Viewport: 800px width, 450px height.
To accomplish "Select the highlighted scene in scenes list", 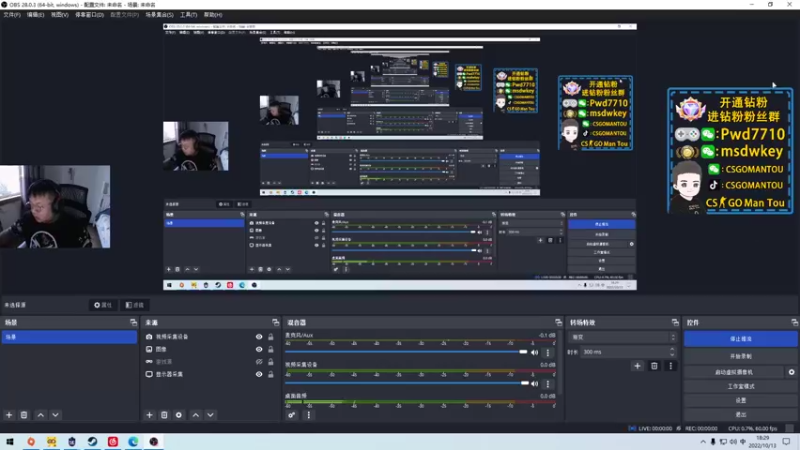I will click(x=69, y=337).
